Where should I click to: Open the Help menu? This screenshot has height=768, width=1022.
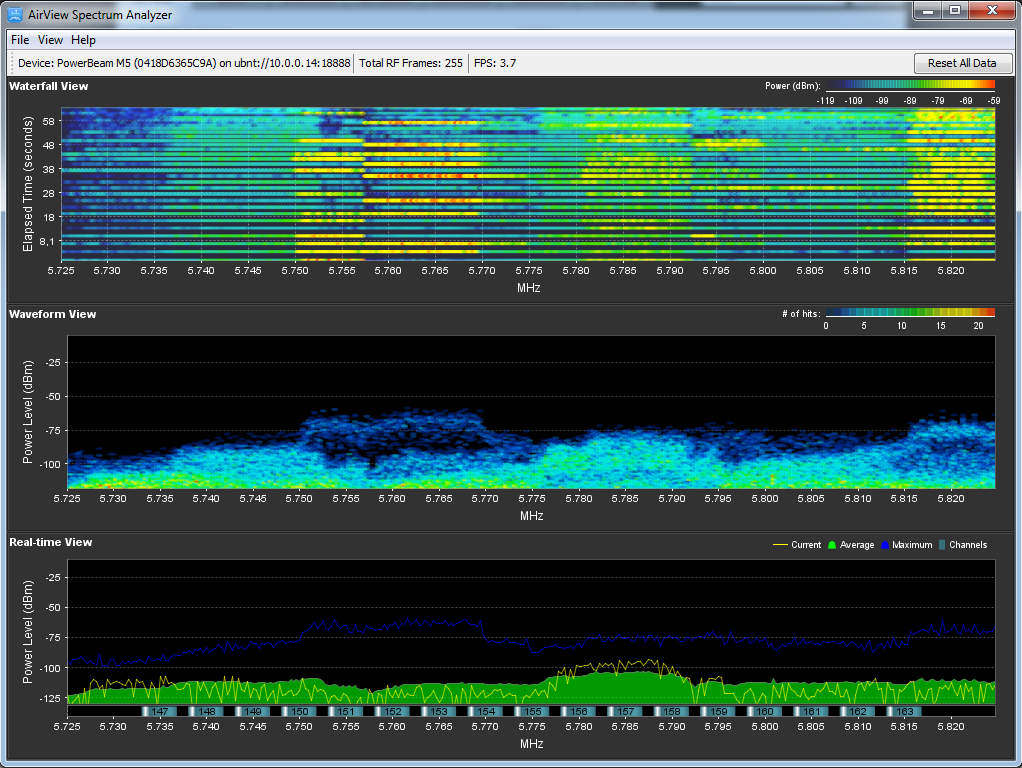coord(84,40)
